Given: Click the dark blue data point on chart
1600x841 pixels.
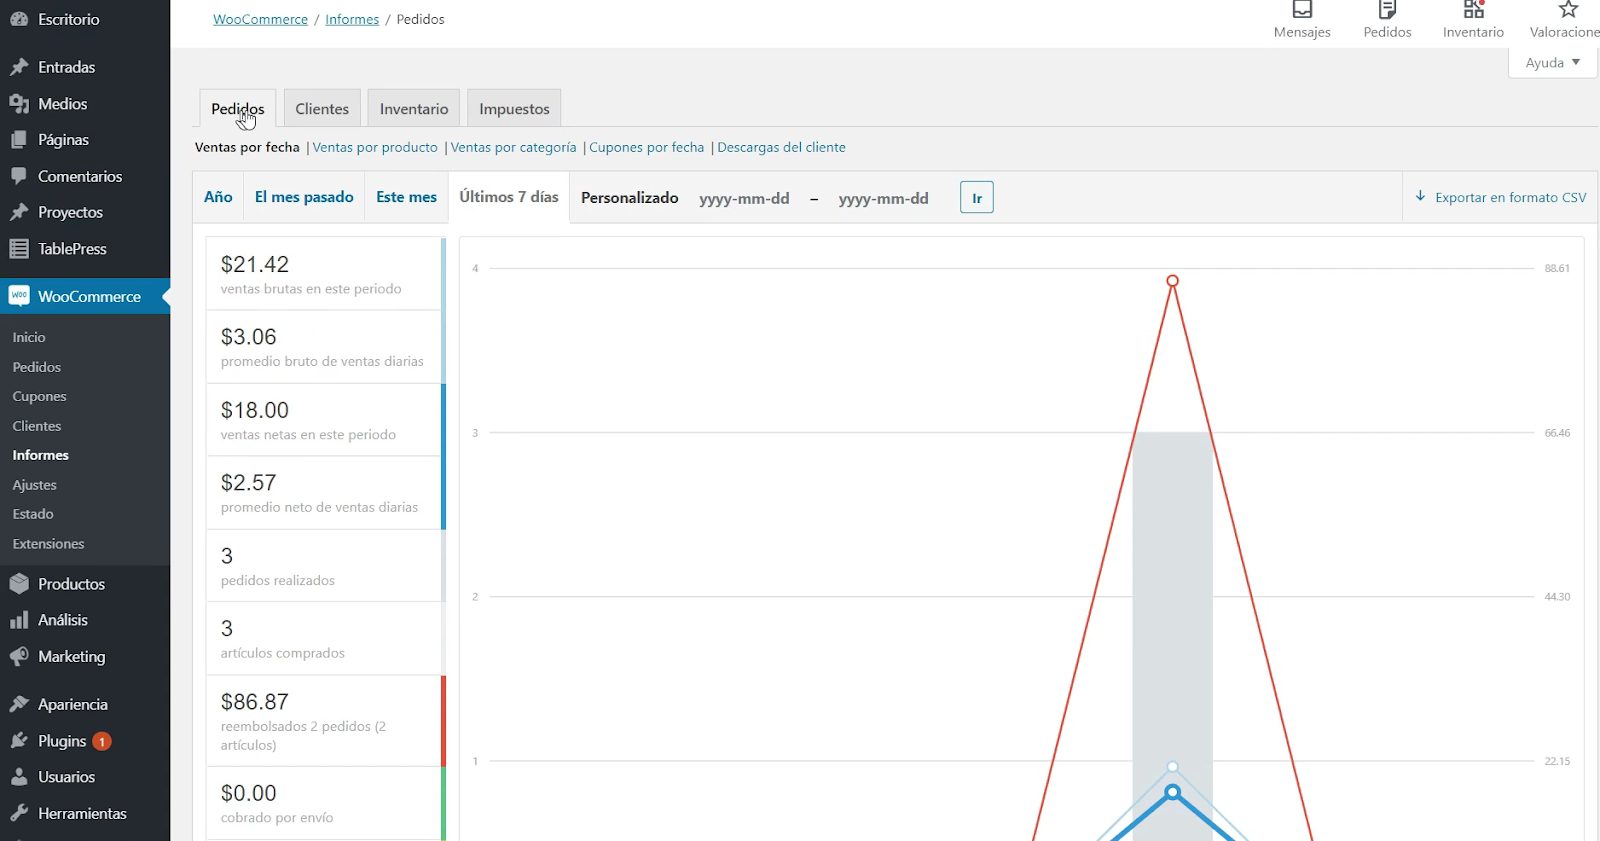Looking at the screenshot, I should tap(1173, 793).
